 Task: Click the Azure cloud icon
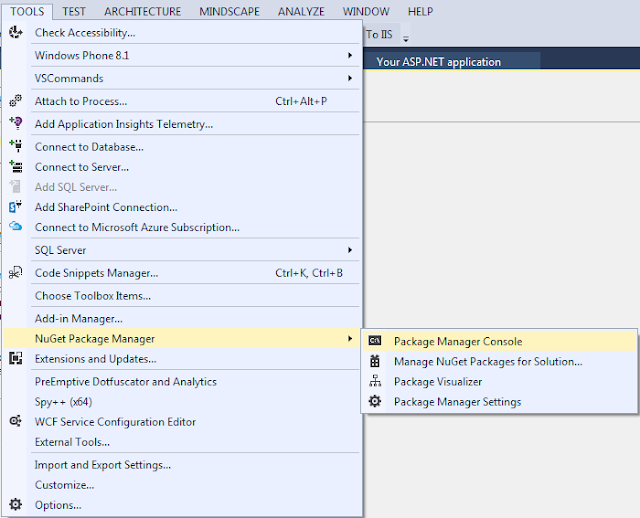pyautogui.click(x=16, y=226)
